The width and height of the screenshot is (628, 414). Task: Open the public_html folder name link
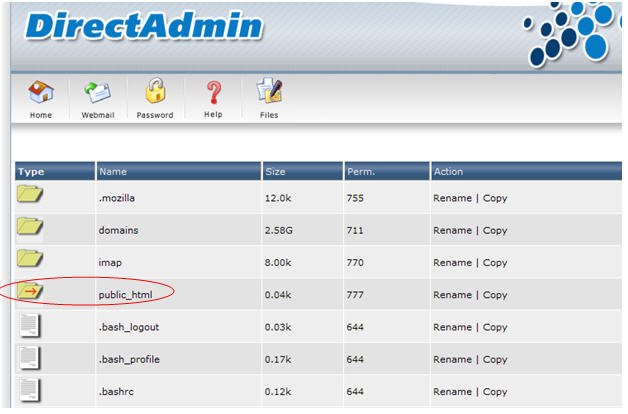125,295
